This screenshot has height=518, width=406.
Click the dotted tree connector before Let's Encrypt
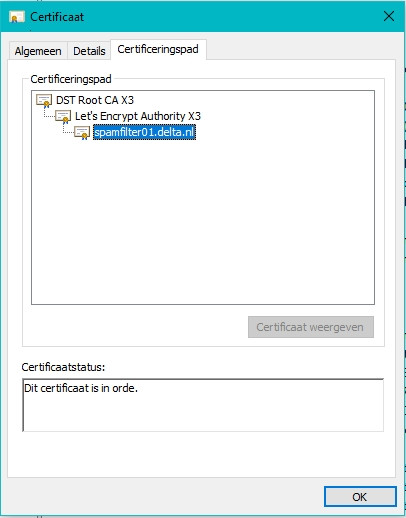click(49, 114)
